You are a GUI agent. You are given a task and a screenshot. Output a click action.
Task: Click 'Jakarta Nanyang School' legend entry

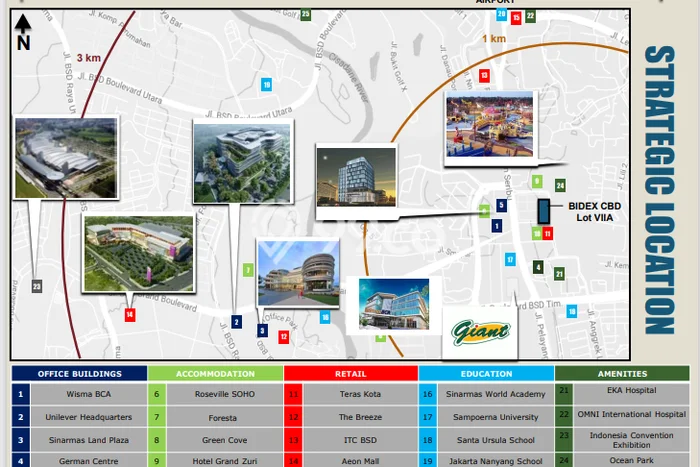[496, 461]
